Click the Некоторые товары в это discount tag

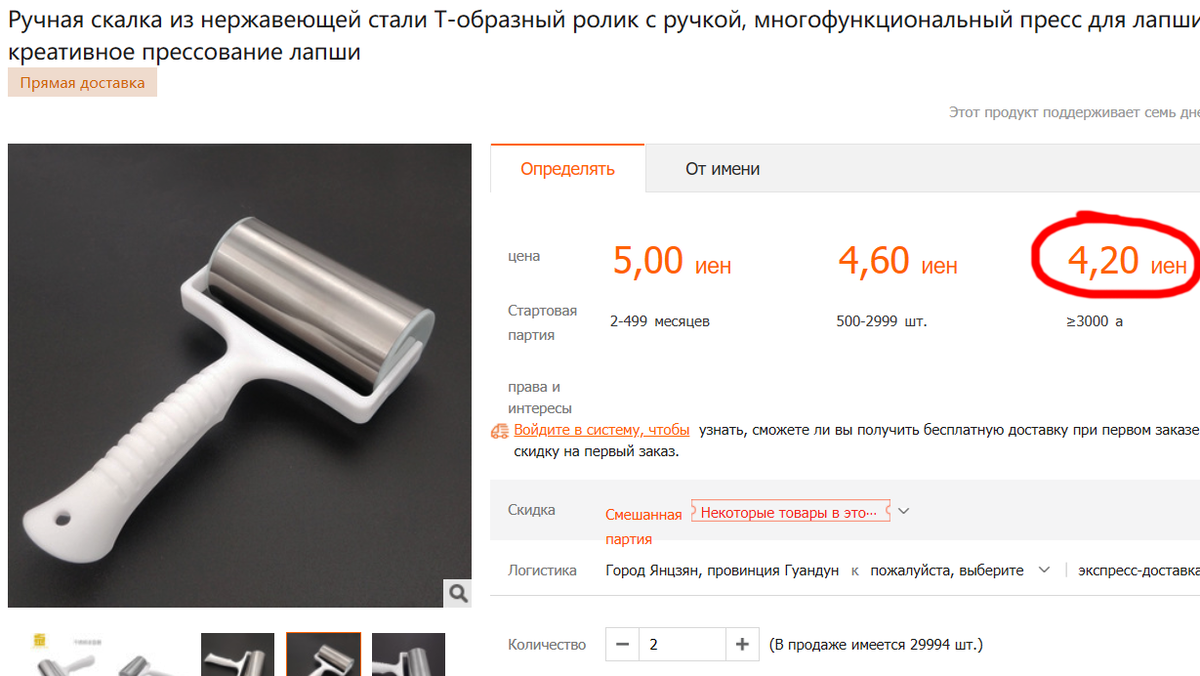(x=790, y=512)
